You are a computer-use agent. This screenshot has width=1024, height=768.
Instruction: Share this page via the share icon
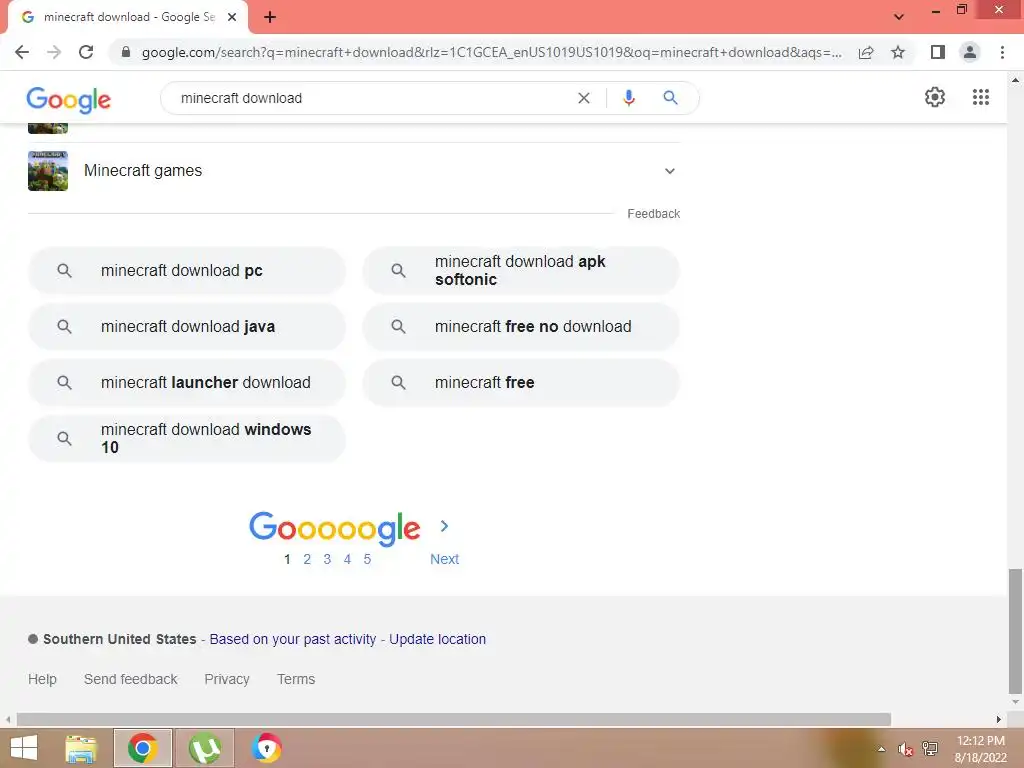866,52
